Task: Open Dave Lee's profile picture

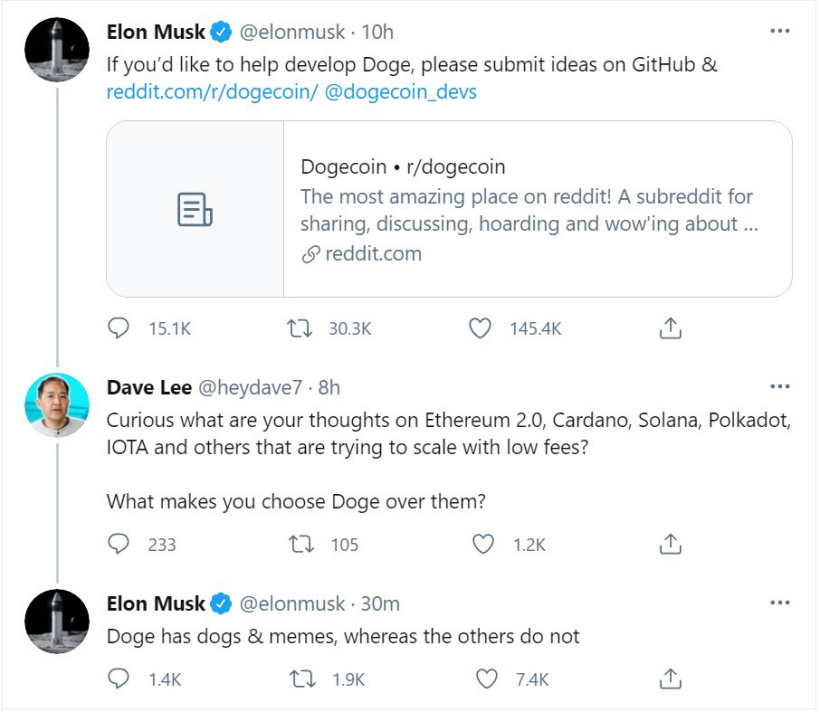Action: click(55, 405)
